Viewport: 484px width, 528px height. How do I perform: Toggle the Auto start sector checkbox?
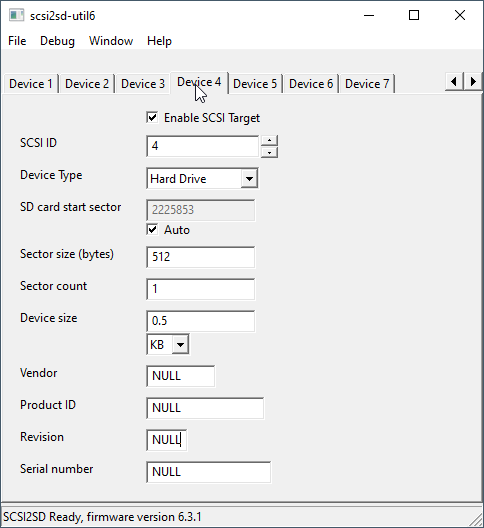(152, 230)
